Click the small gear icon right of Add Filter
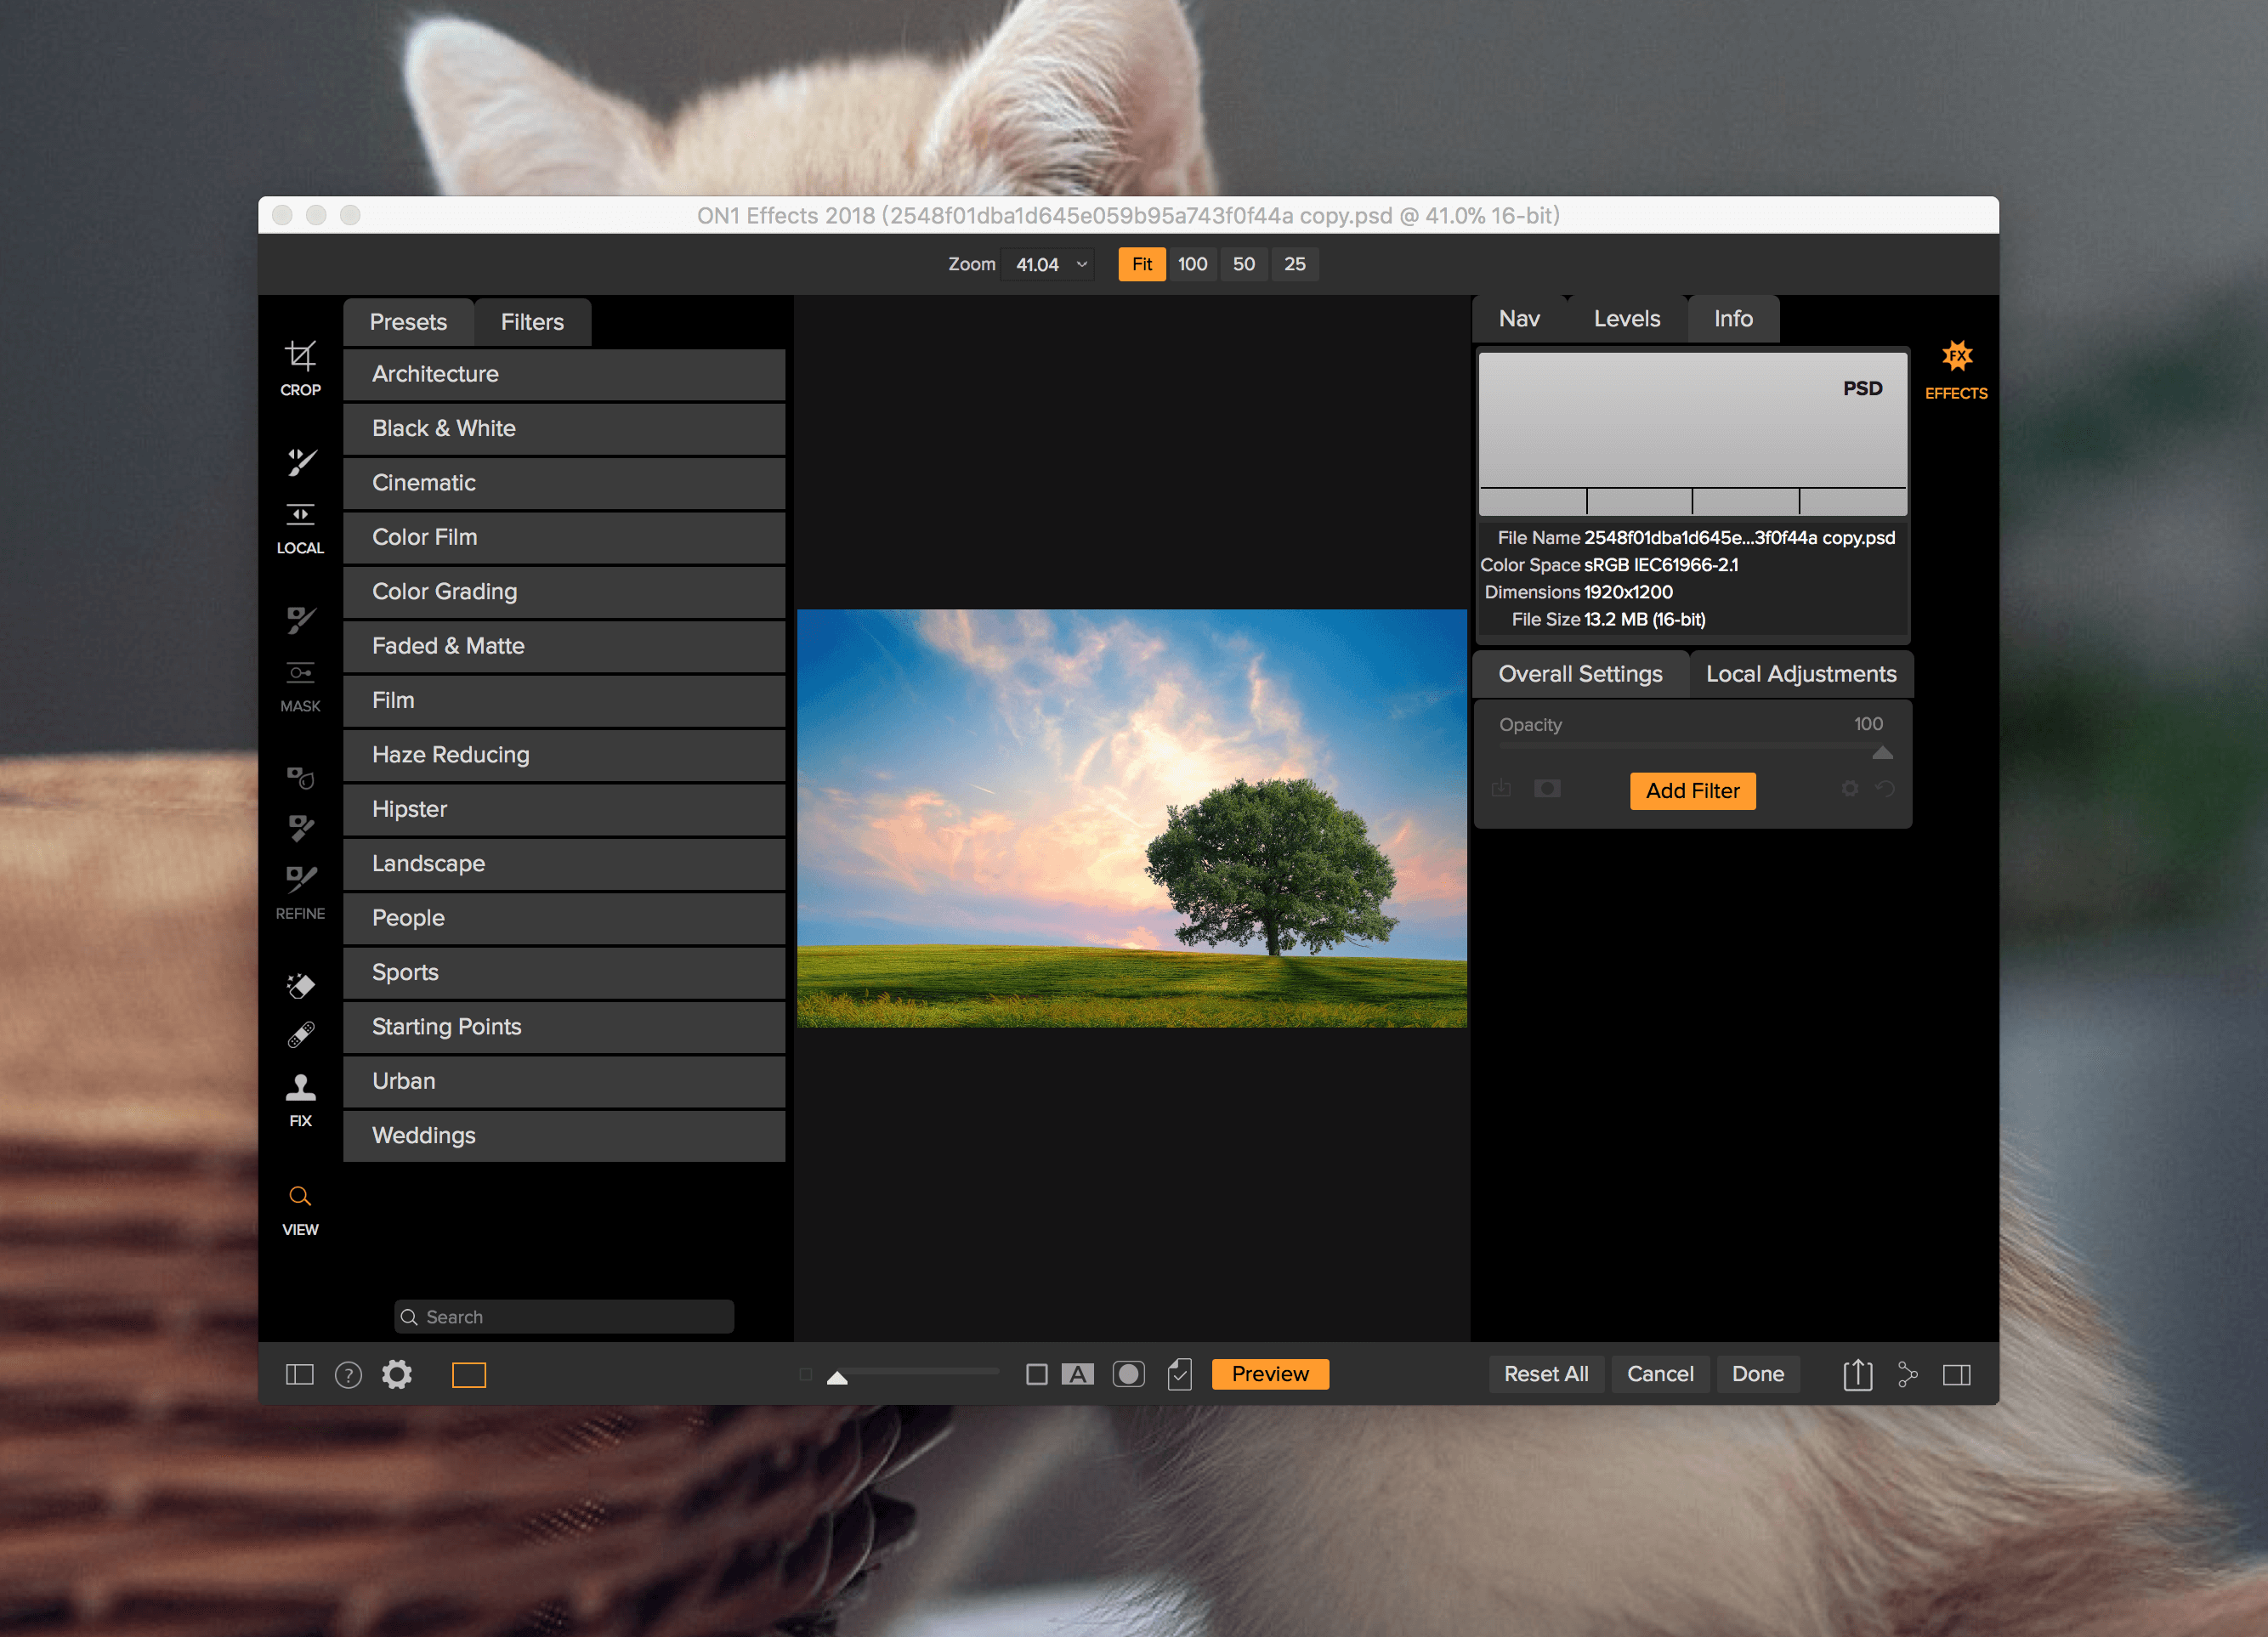This screenshot has width=2268, height=1637. (x=1850, y=789)
